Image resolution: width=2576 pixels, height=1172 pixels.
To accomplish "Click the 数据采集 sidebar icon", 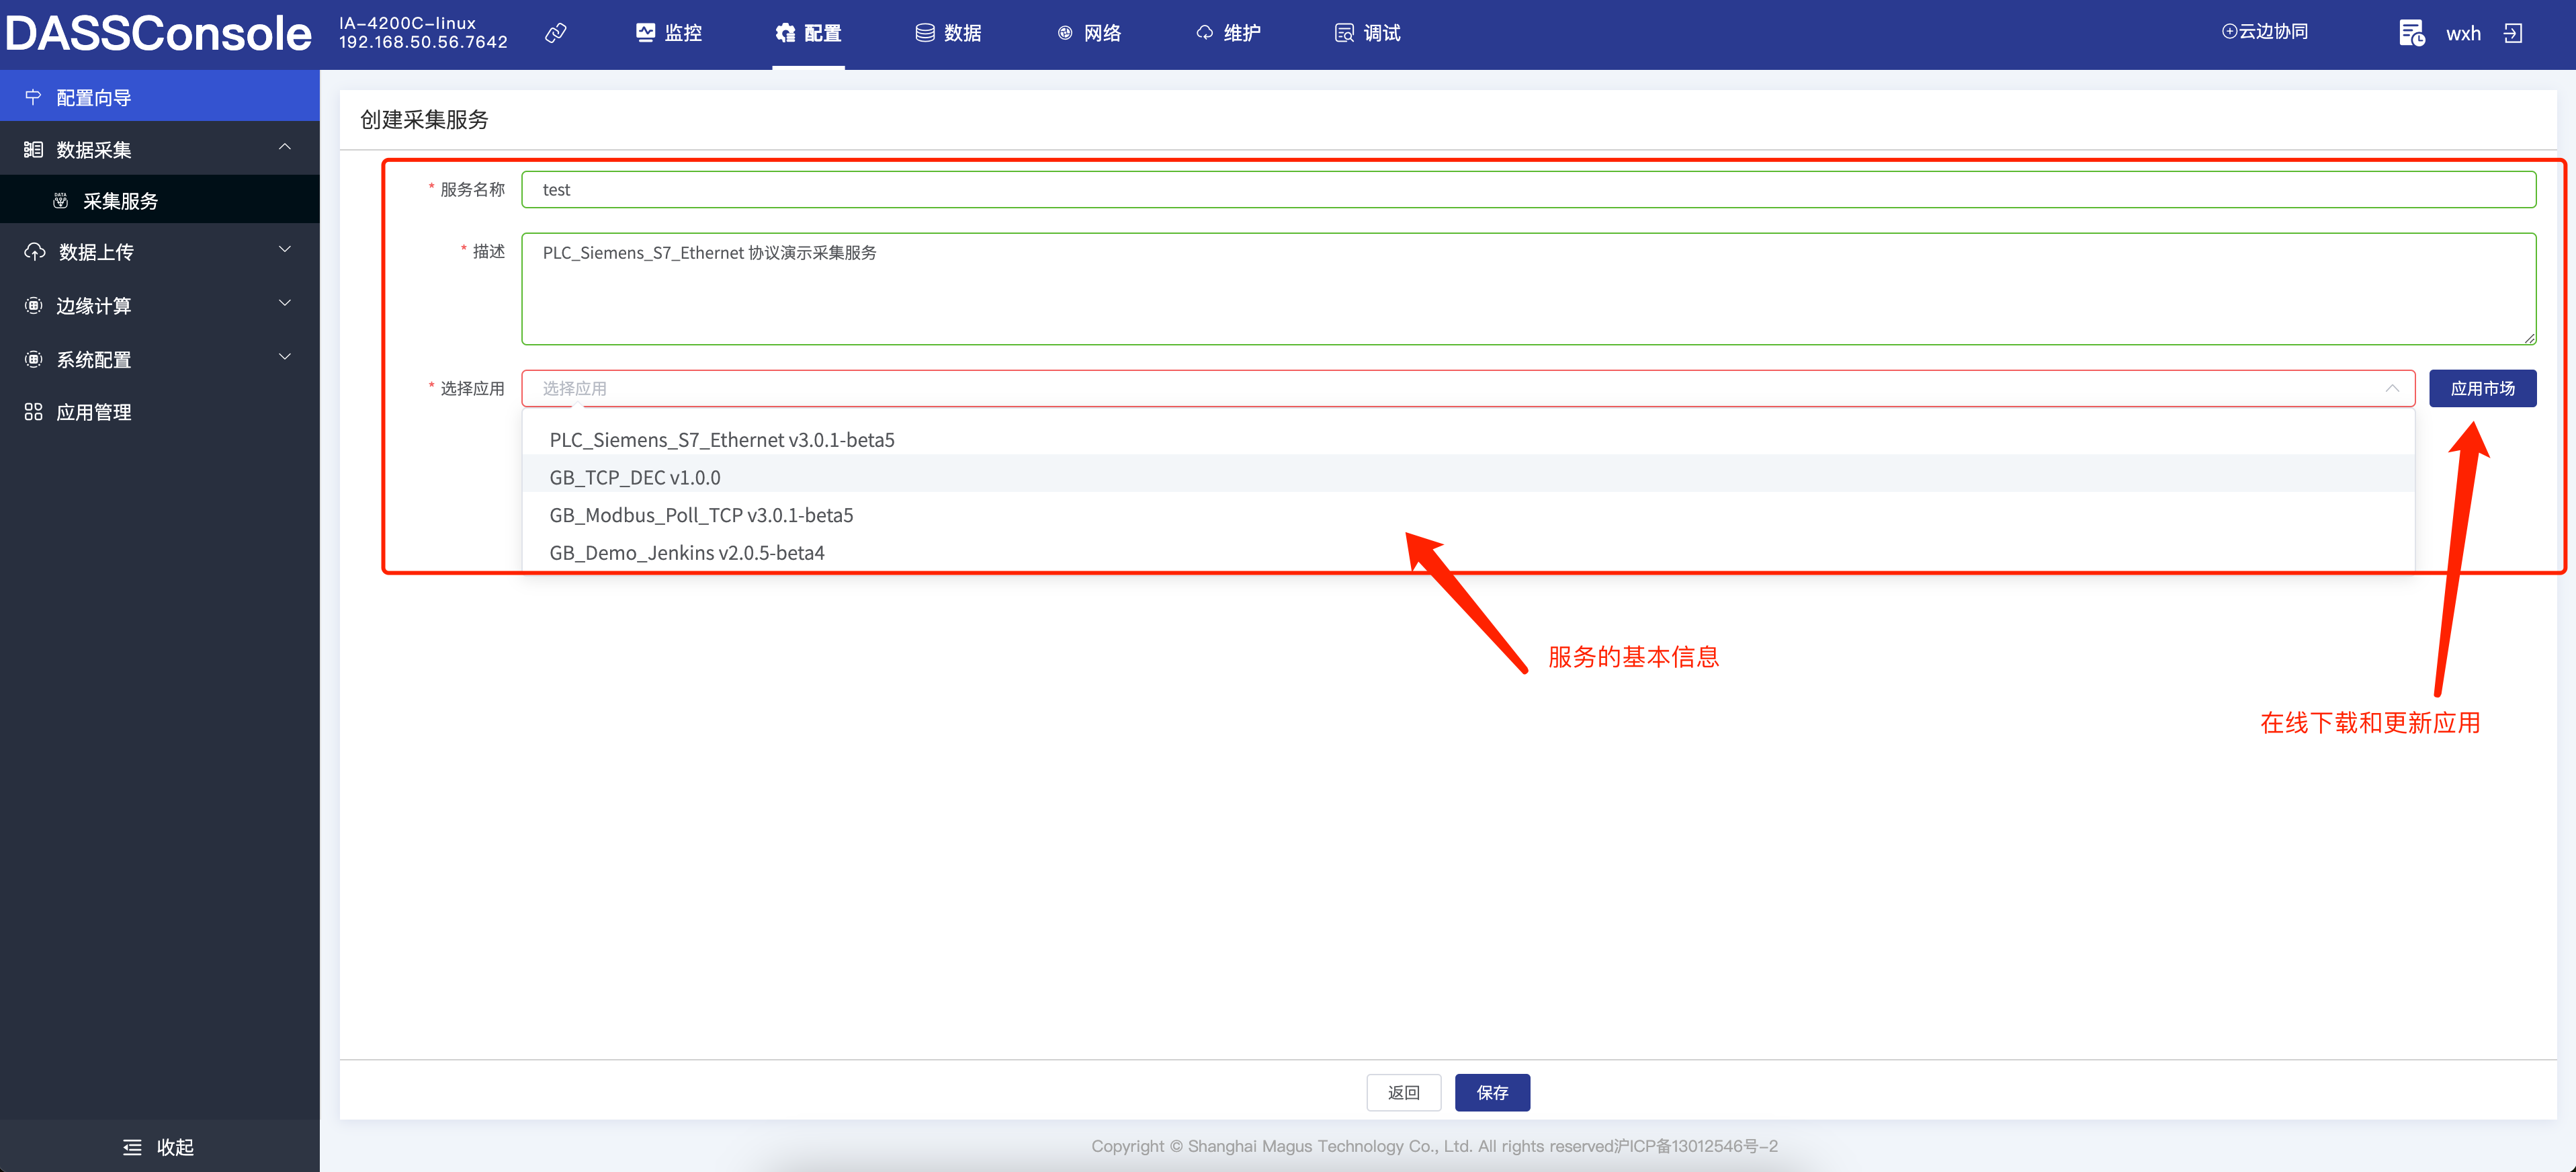I will coord(33,149).
